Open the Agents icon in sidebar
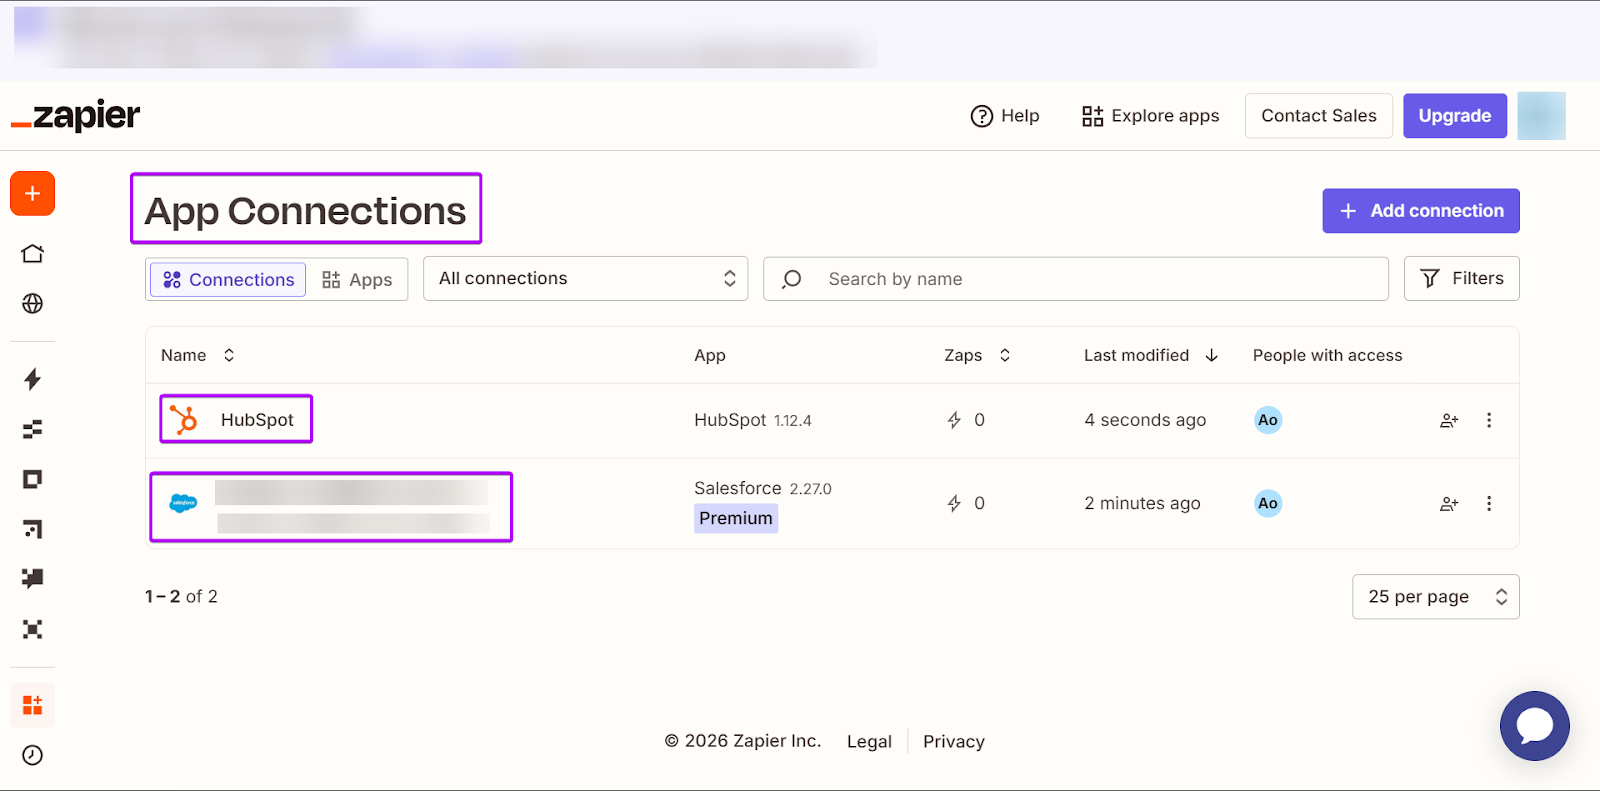 tap(32, 629)
